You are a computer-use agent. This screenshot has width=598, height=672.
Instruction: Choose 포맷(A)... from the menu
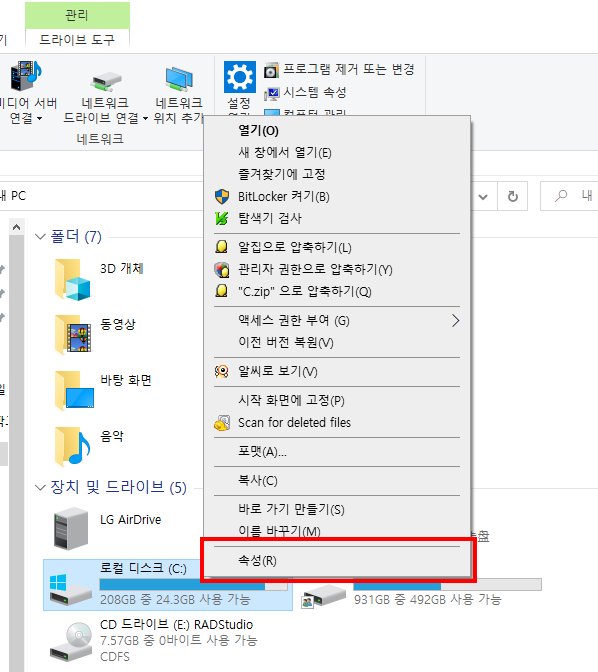[337, 451]
